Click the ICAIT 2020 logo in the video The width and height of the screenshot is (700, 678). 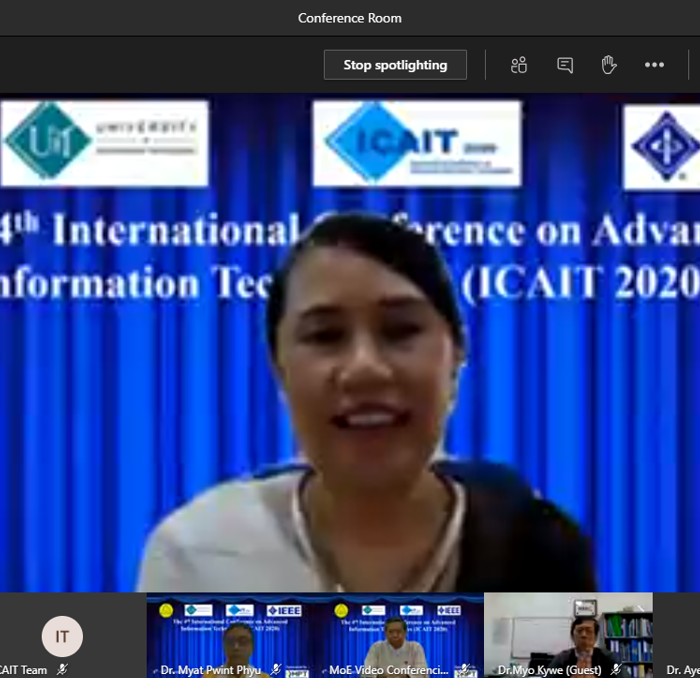pos(416,143)
